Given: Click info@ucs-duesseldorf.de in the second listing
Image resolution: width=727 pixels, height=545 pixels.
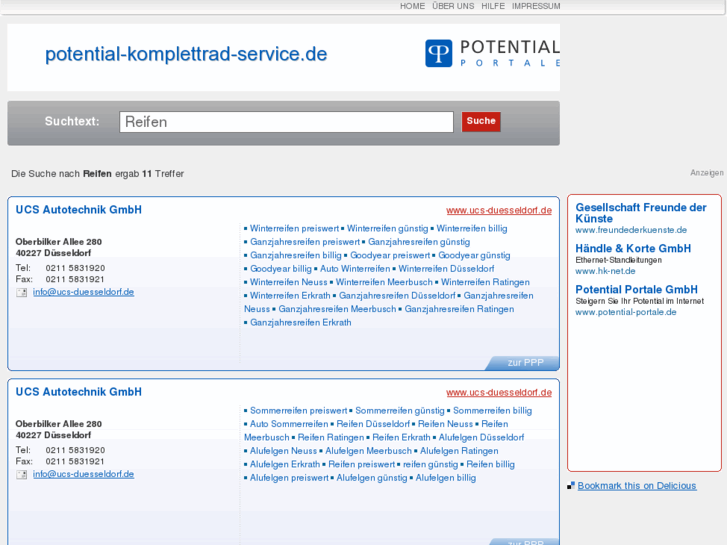Looking at the screenshot, I should coord(83,474).
